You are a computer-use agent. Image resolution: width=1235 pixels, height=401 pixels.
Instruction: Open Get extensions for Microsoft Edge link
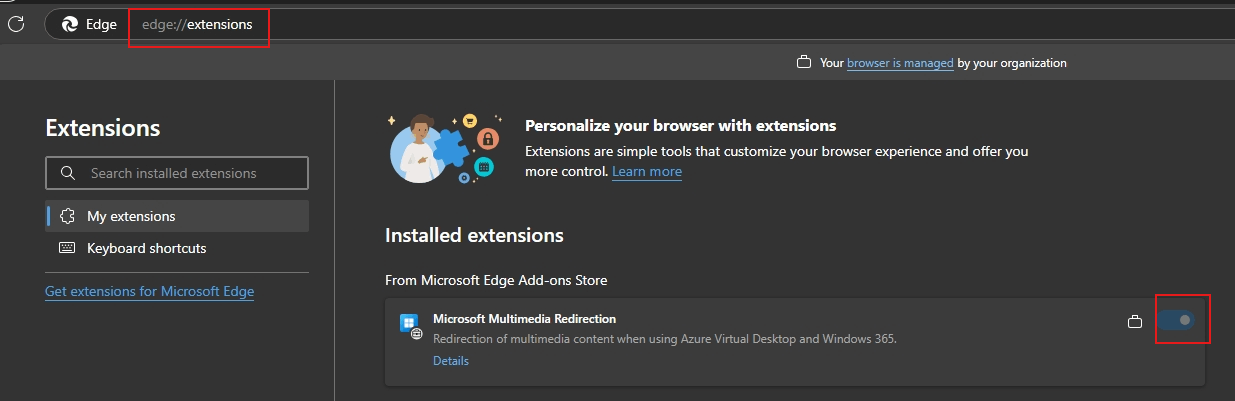pos(150,292)
